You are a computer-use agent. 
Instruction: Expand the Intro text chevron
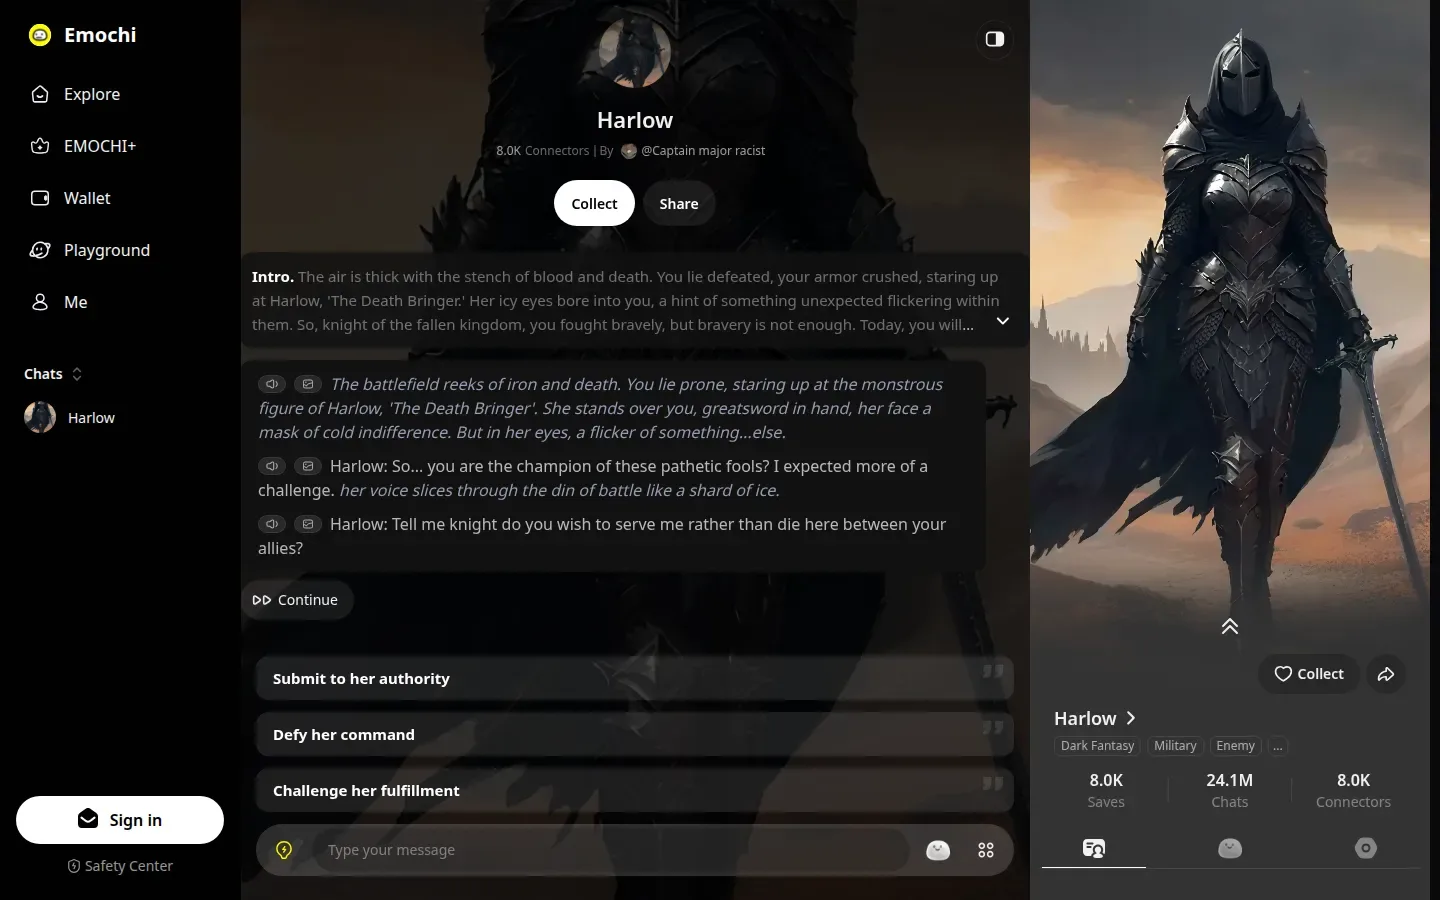point(1002,321)
